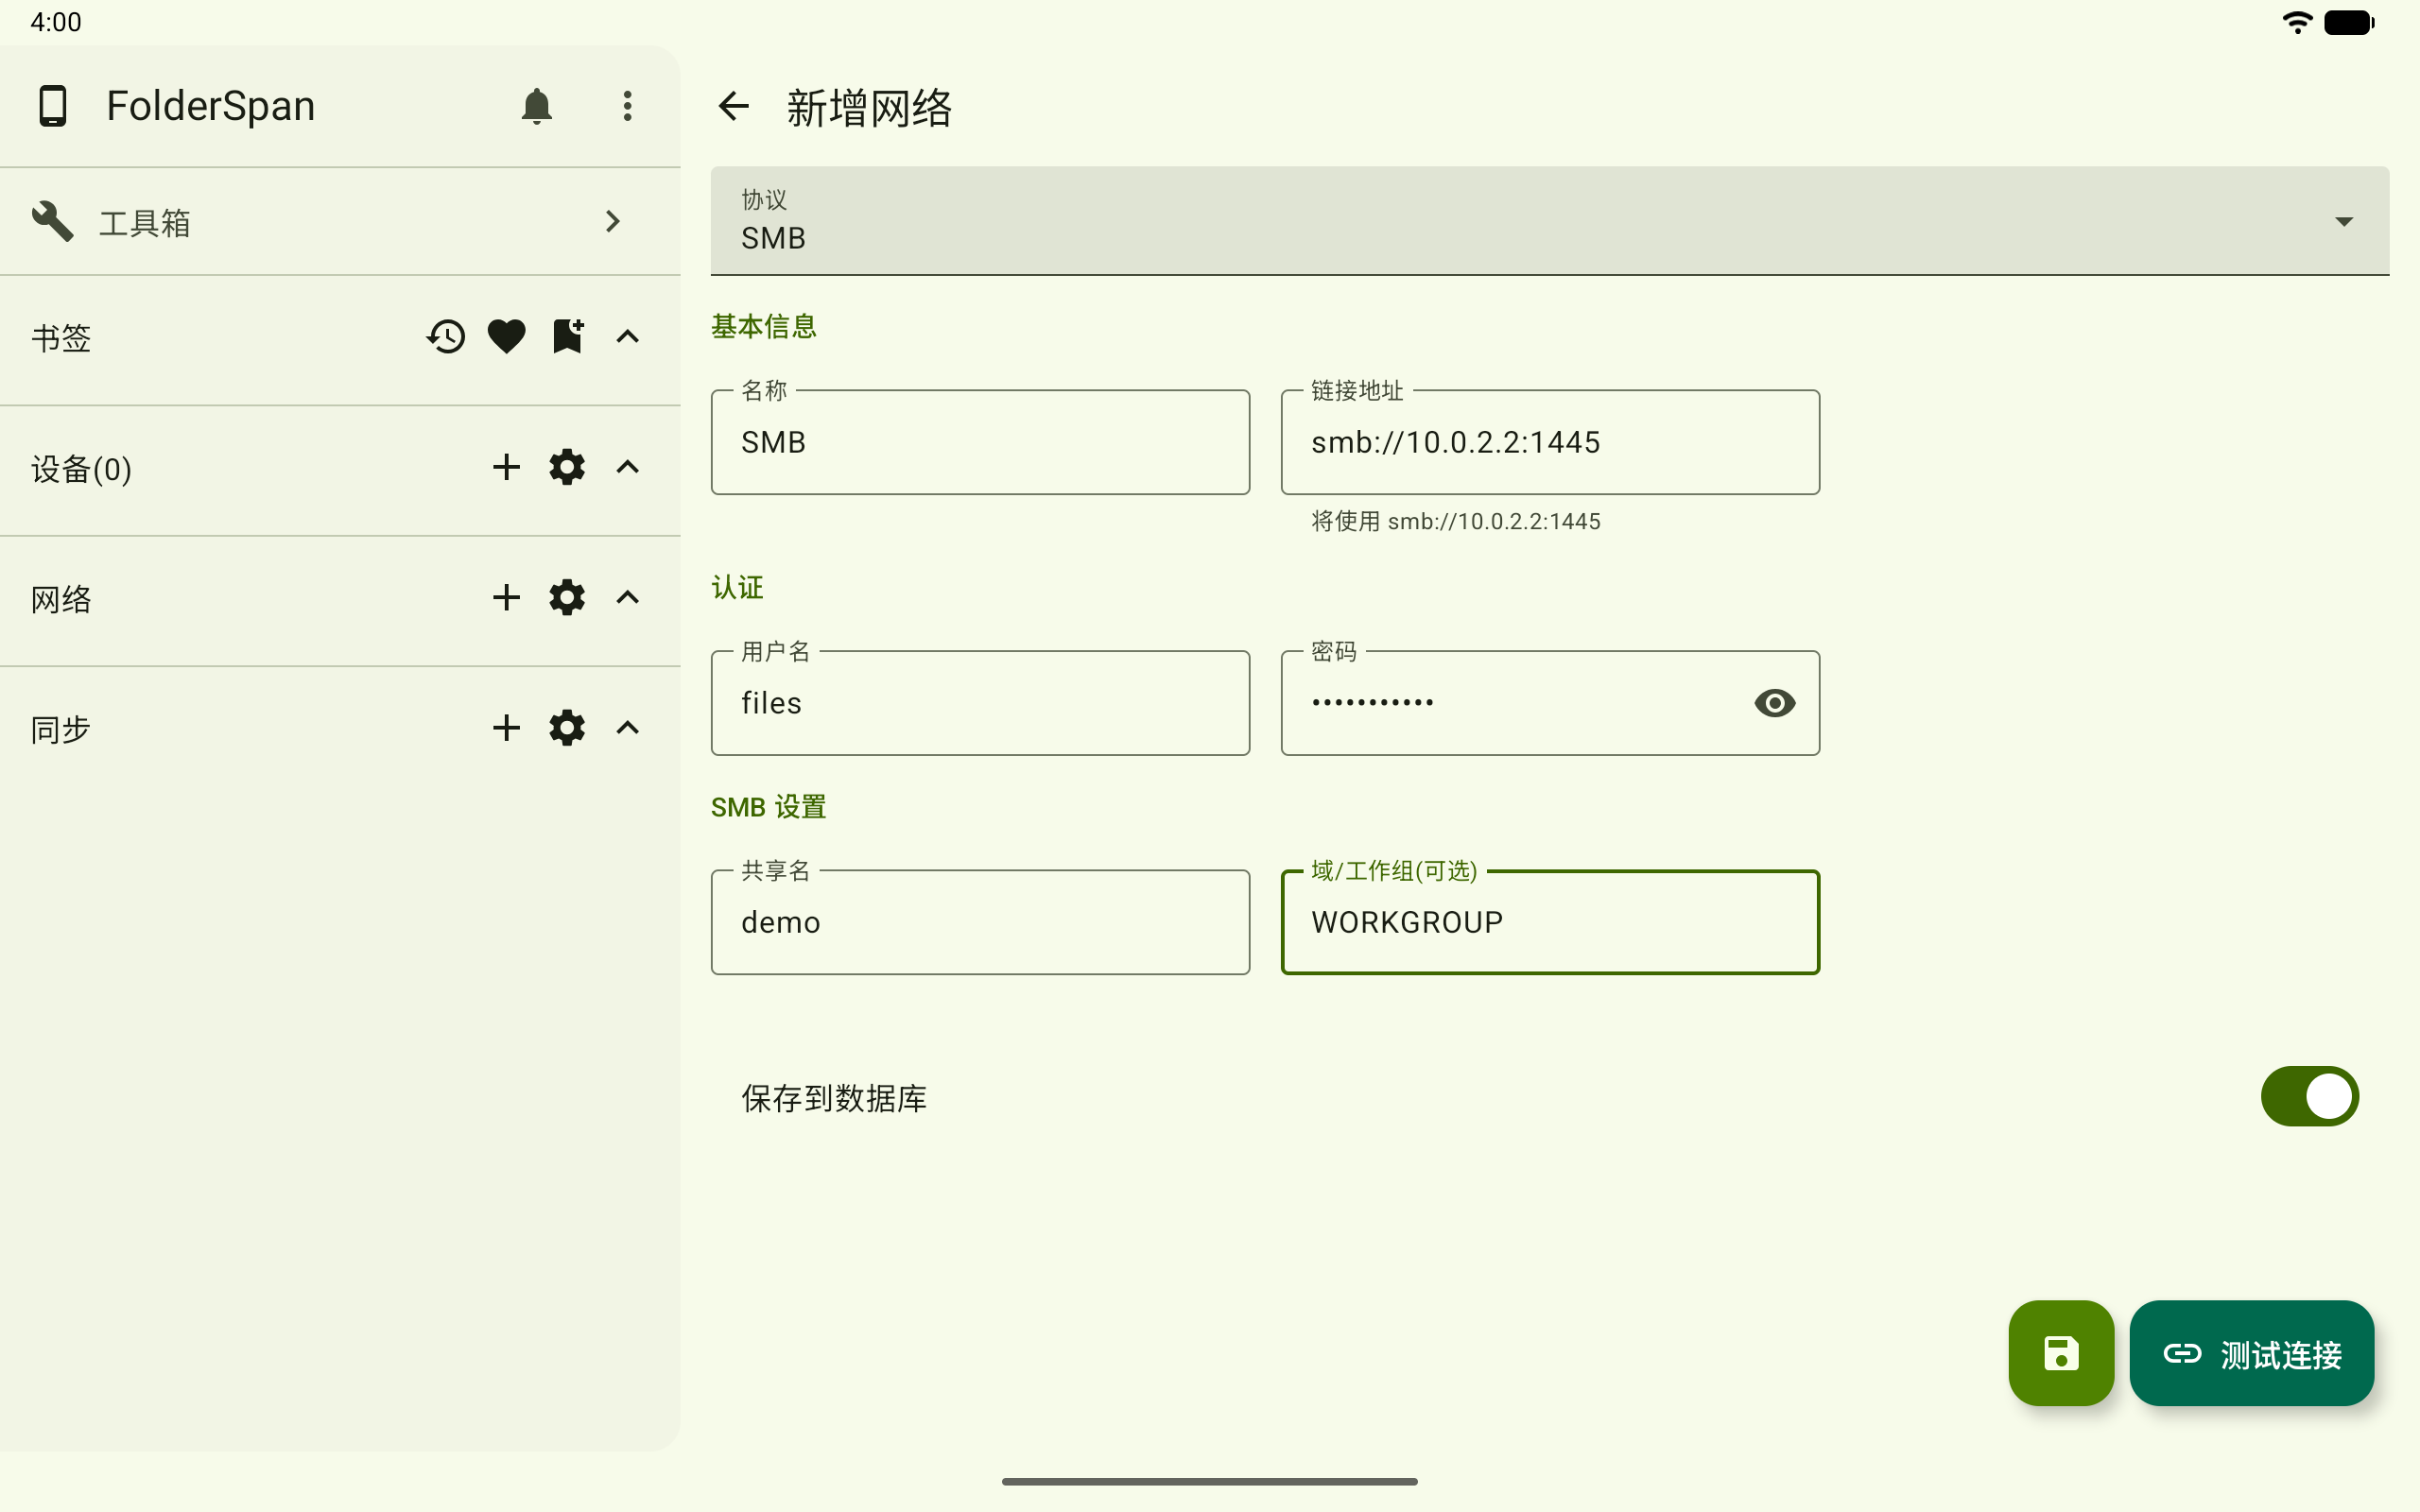
Task: Click the 名称 input field
Action: tap(980, 442)
